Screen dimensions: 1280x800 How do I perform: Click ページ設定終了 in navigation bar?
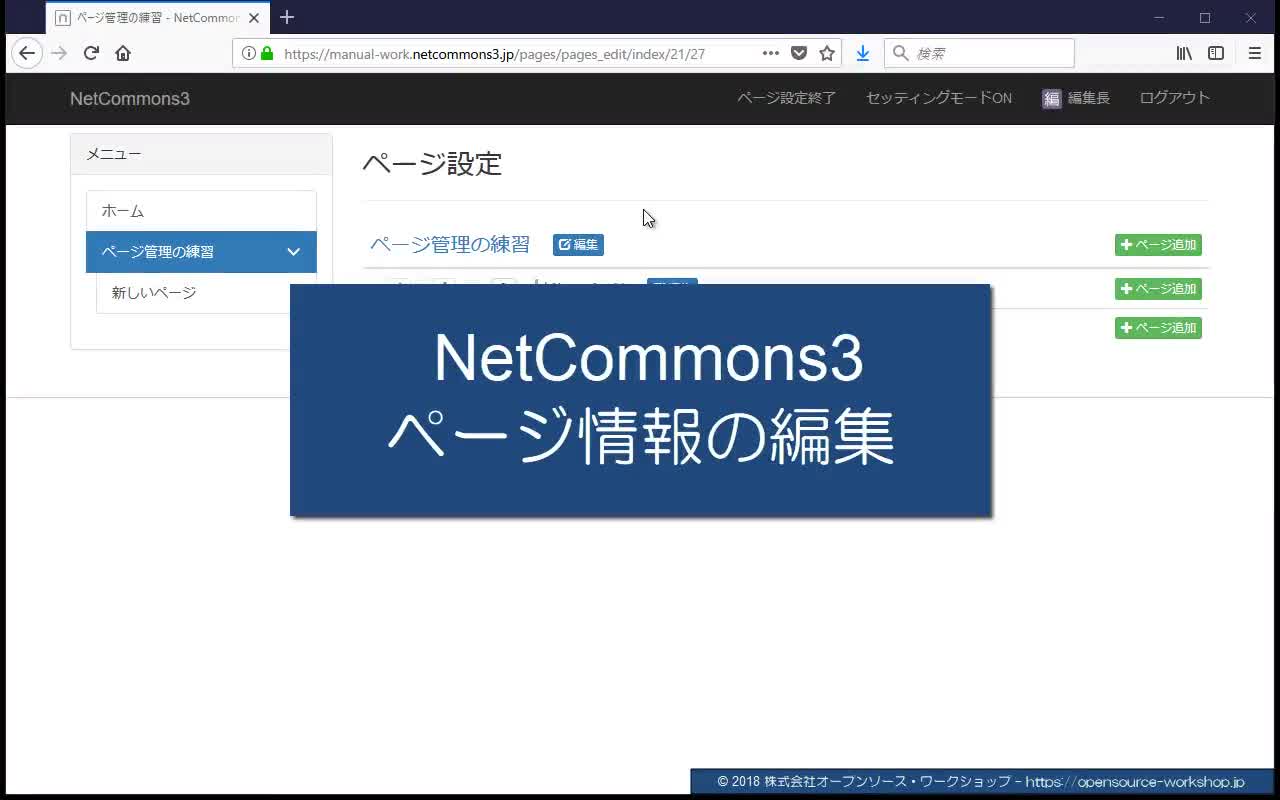point(786,98)
